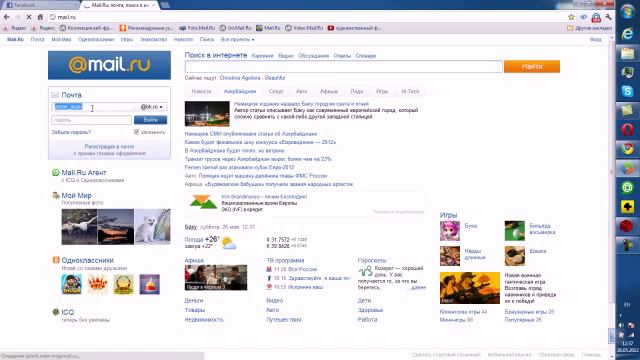Click the Гороскопы heading link
The height and width of the screenshot is (360, 640).
[x=372, y=260]
